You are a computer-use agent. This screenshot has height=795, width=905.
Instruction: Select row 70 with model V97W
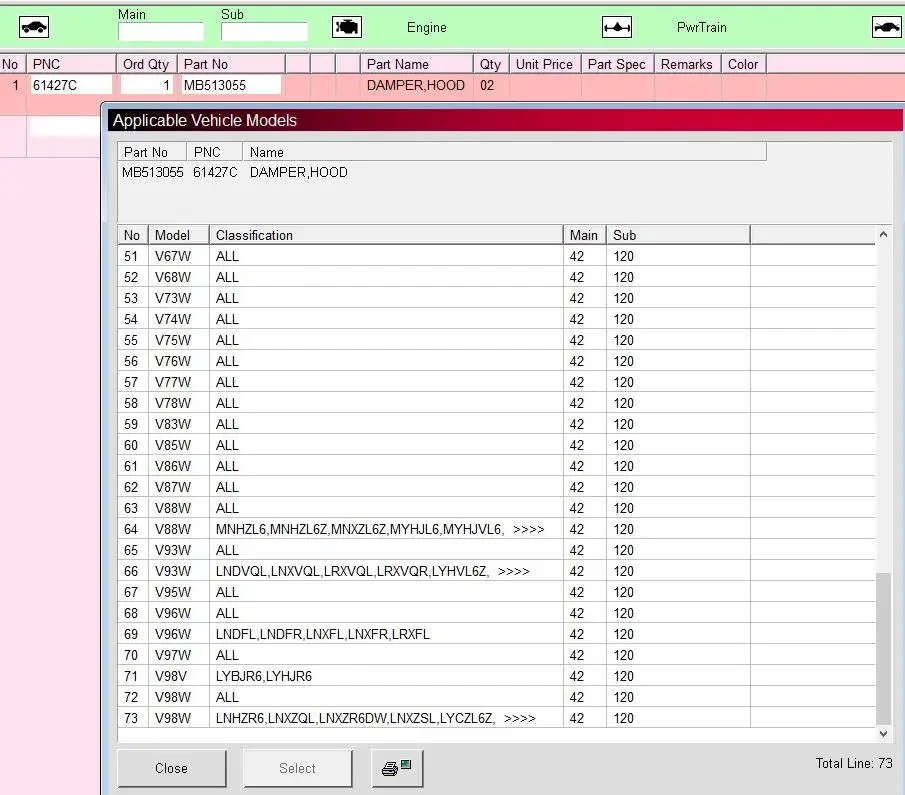[496, 655]
